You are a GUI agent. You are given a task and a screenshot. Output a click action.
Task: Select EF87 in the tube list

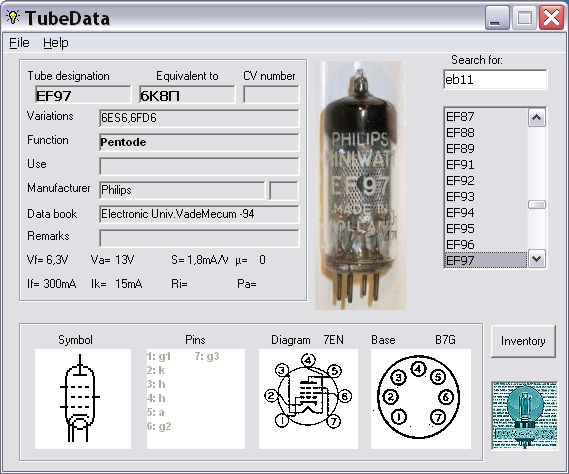click(486, 117)
